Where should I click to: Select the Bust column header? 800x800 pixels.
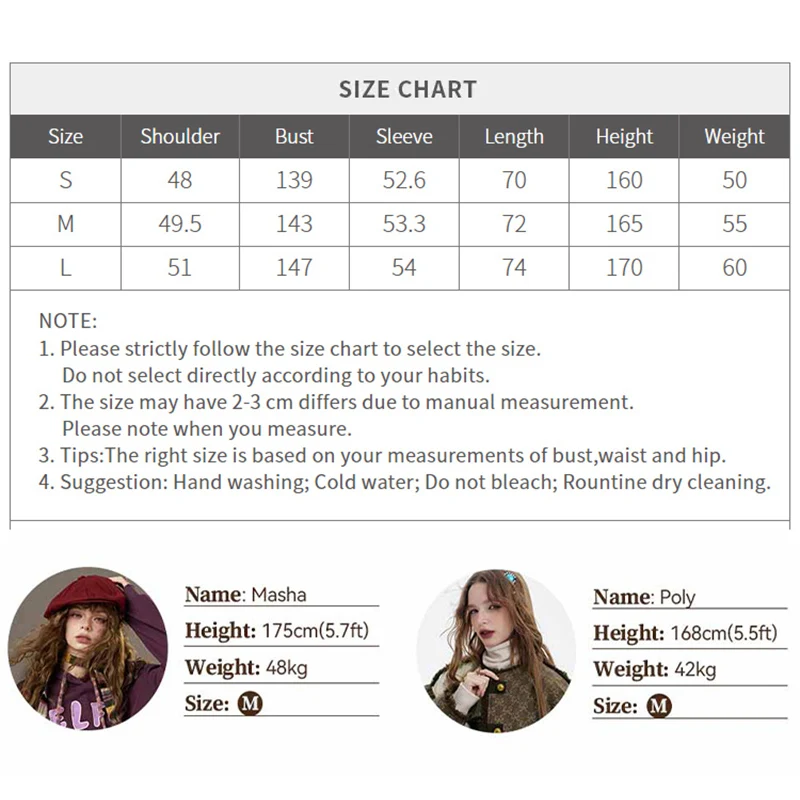pos(294,137)
